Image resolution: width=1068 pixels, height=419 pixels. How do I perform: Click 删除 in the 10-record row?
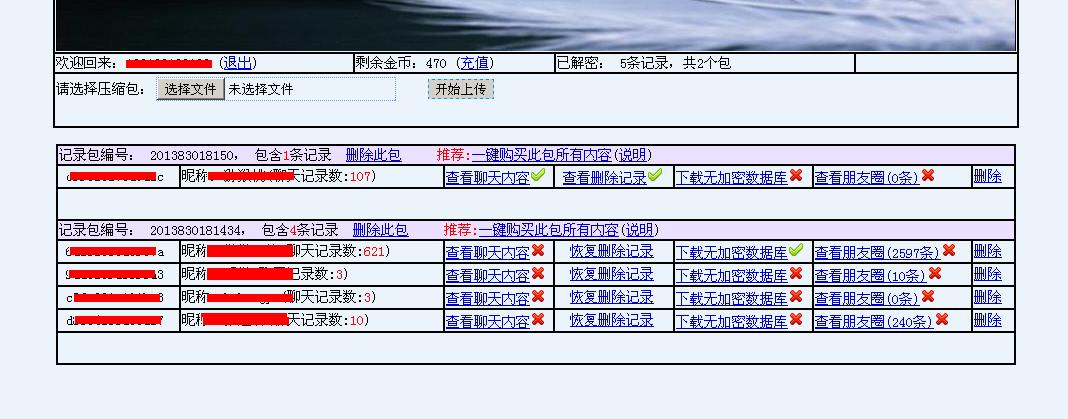click(988, 320)
